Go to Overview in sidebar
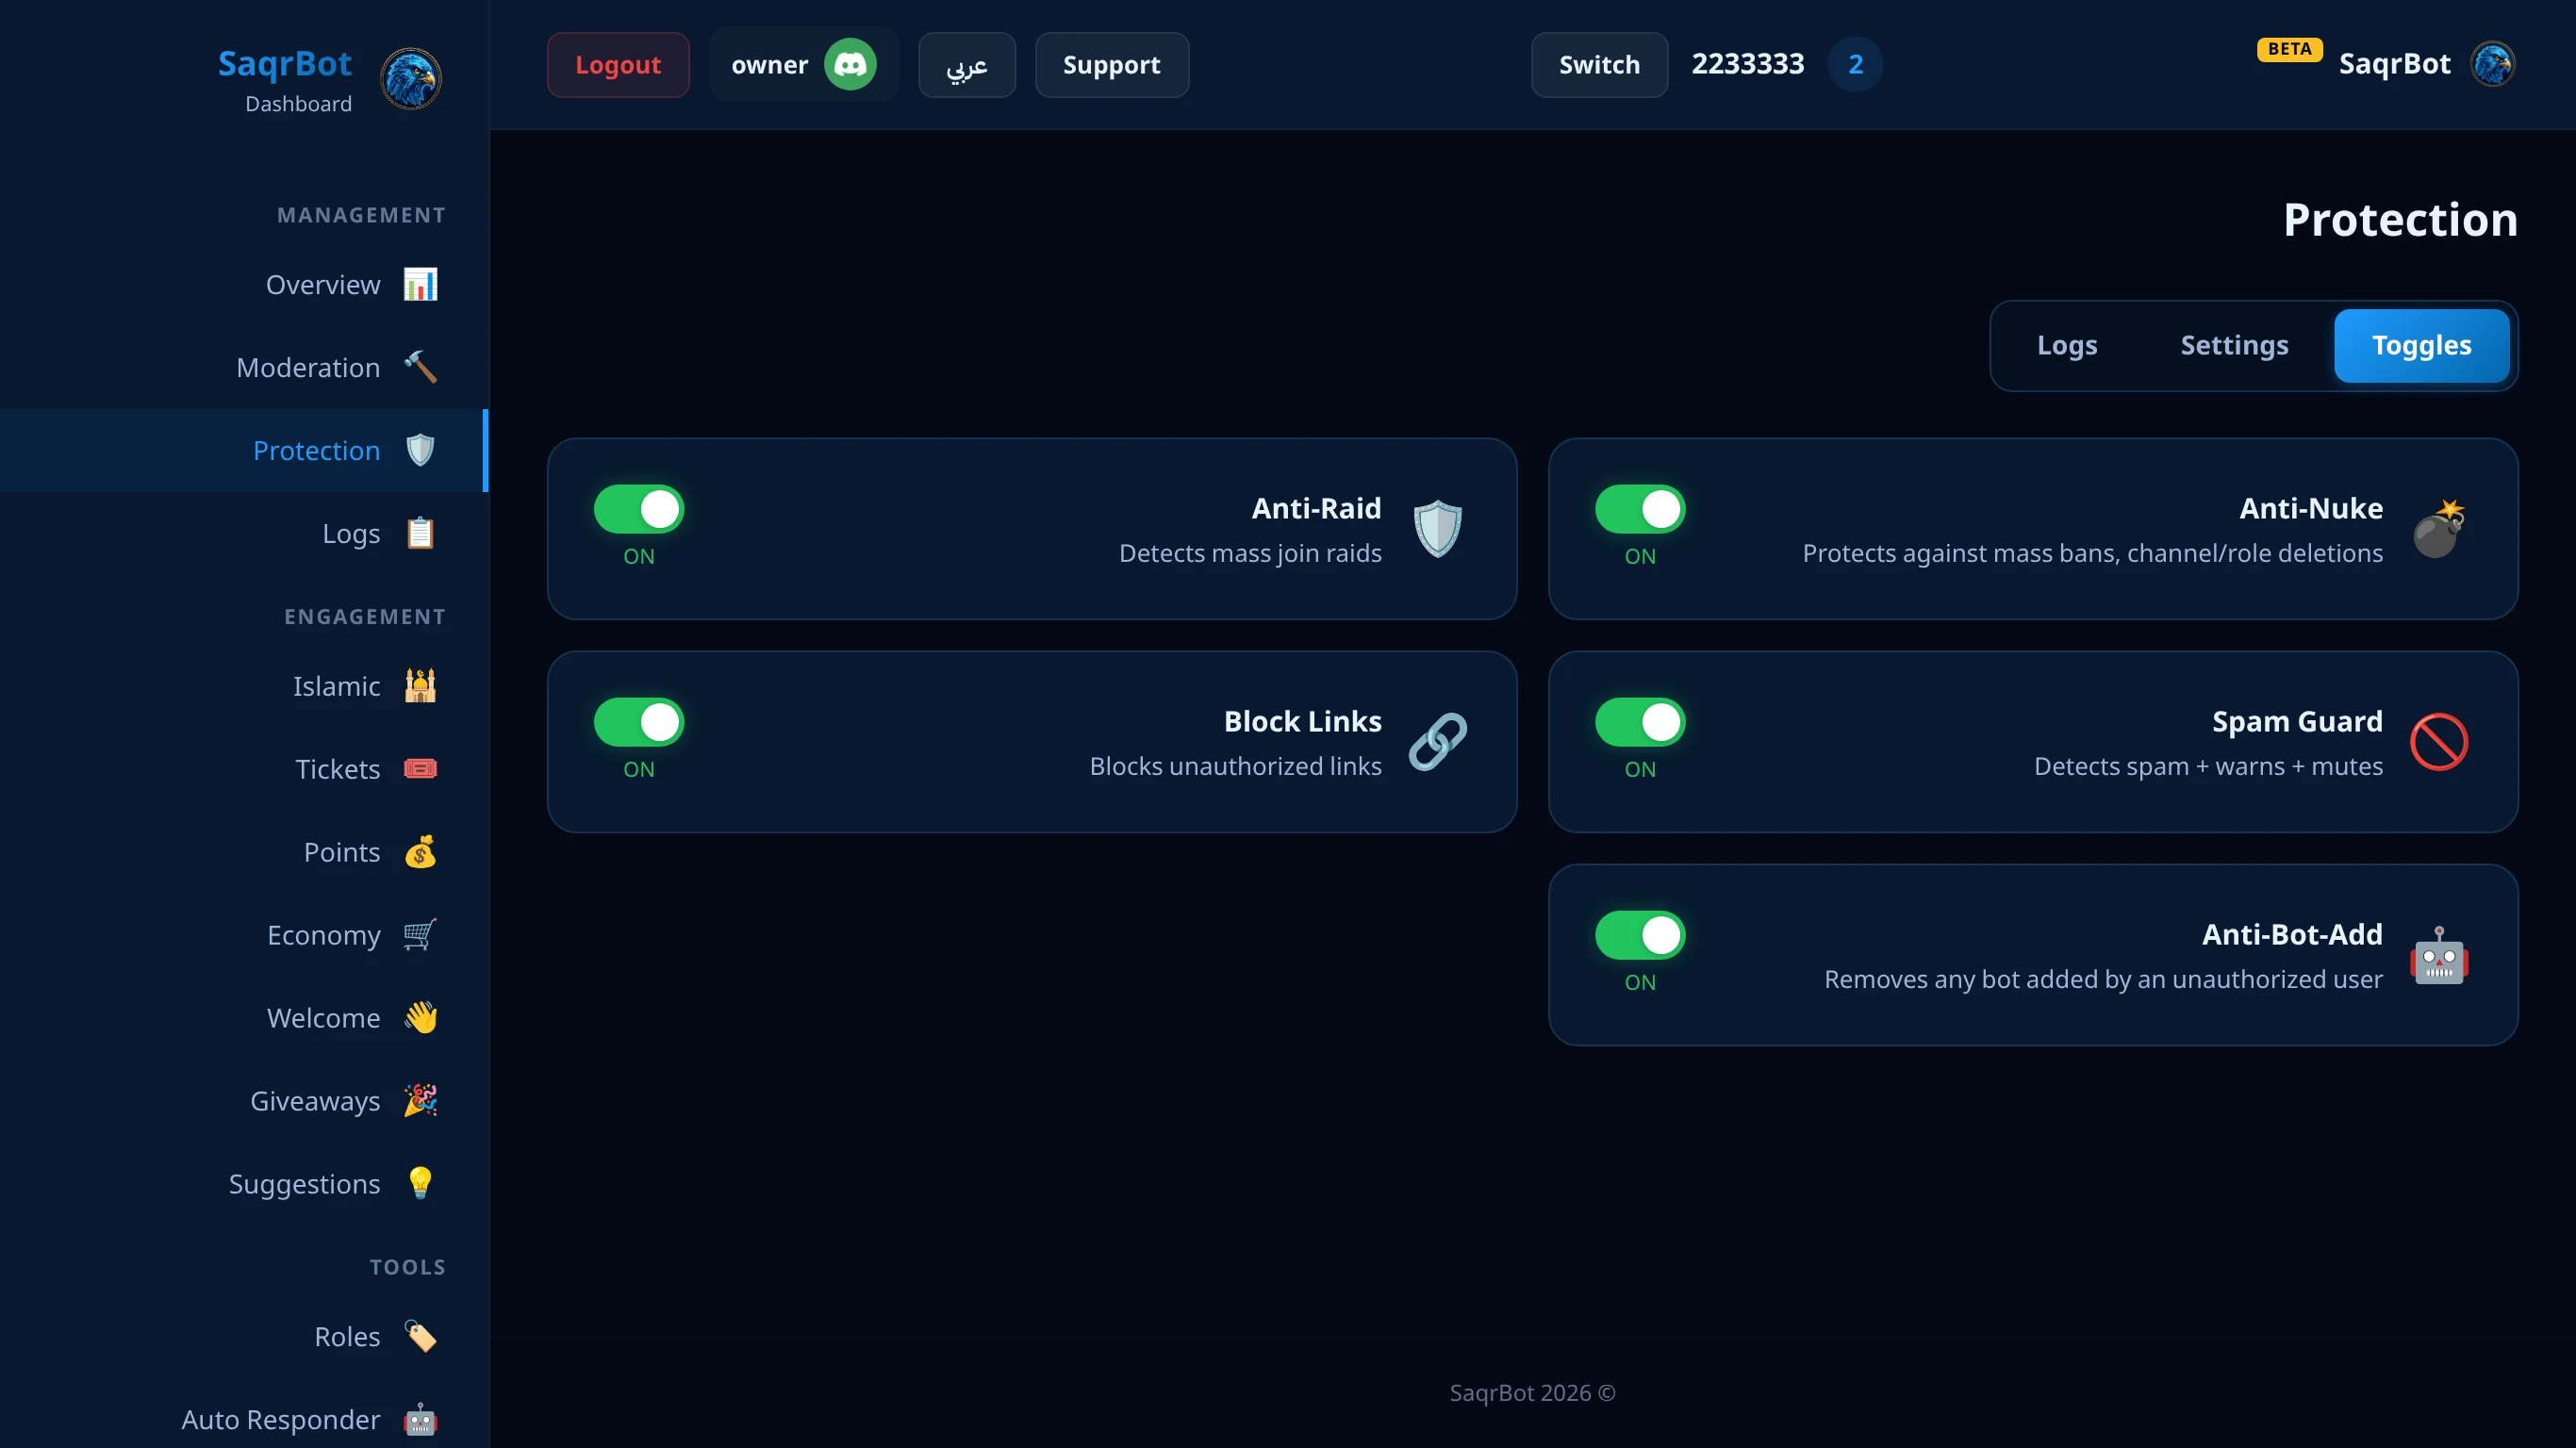Screen dimensions: 2576x1448 pos(244,284)
